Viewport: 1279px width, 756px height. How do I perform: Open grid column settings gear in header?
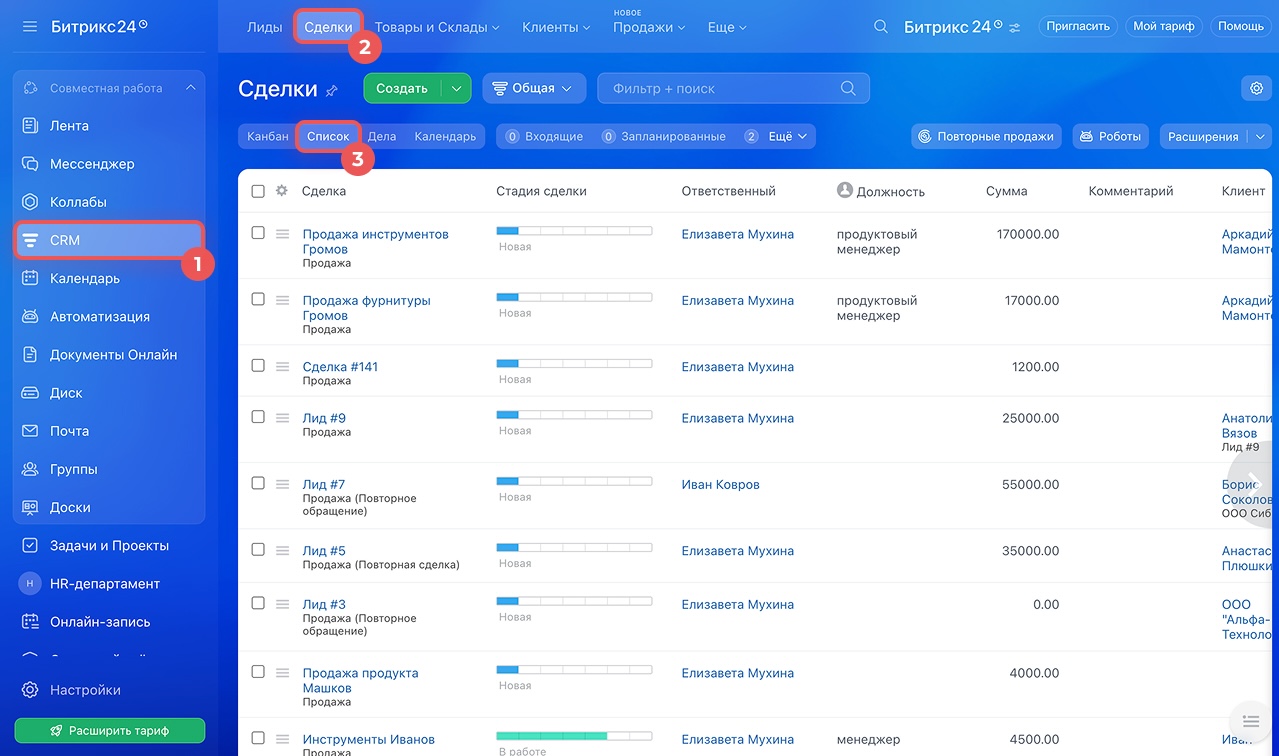tap(281, 191)
